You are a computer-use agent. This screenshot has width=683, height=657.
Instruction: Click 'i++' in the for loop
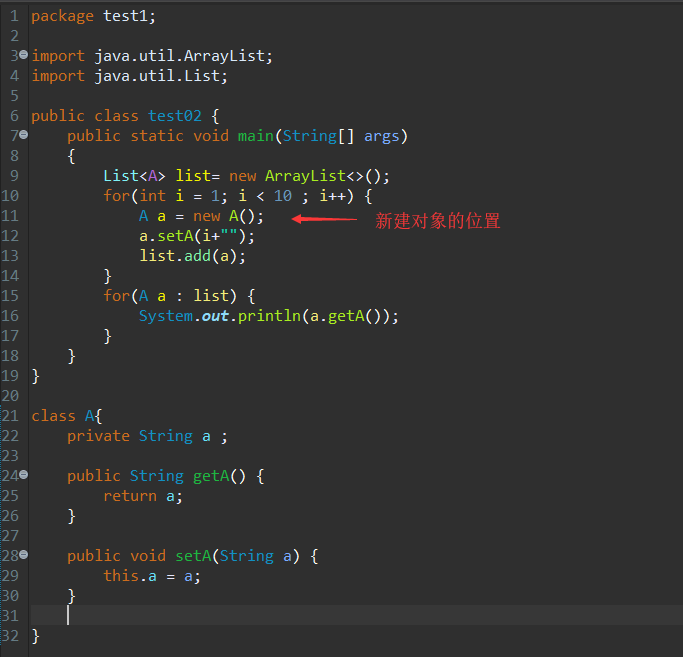pos(332,196)
